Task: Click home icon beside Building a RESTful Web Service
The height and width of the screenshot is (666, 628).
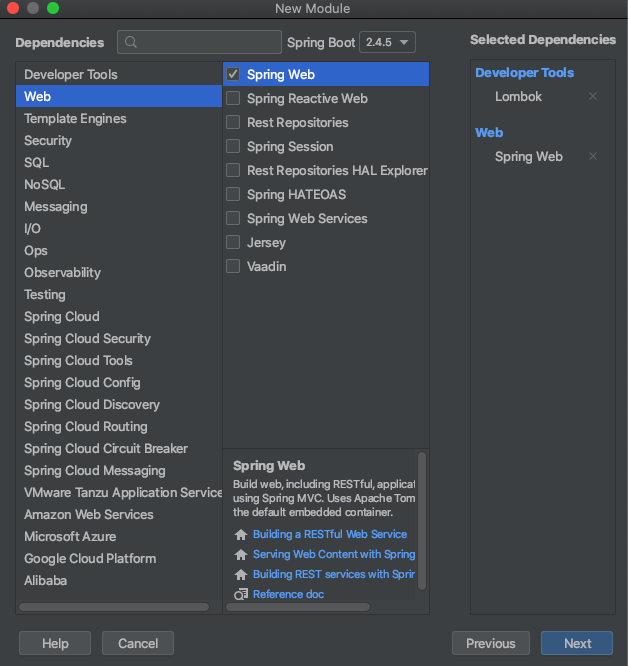Action: [x=241, y=534]
